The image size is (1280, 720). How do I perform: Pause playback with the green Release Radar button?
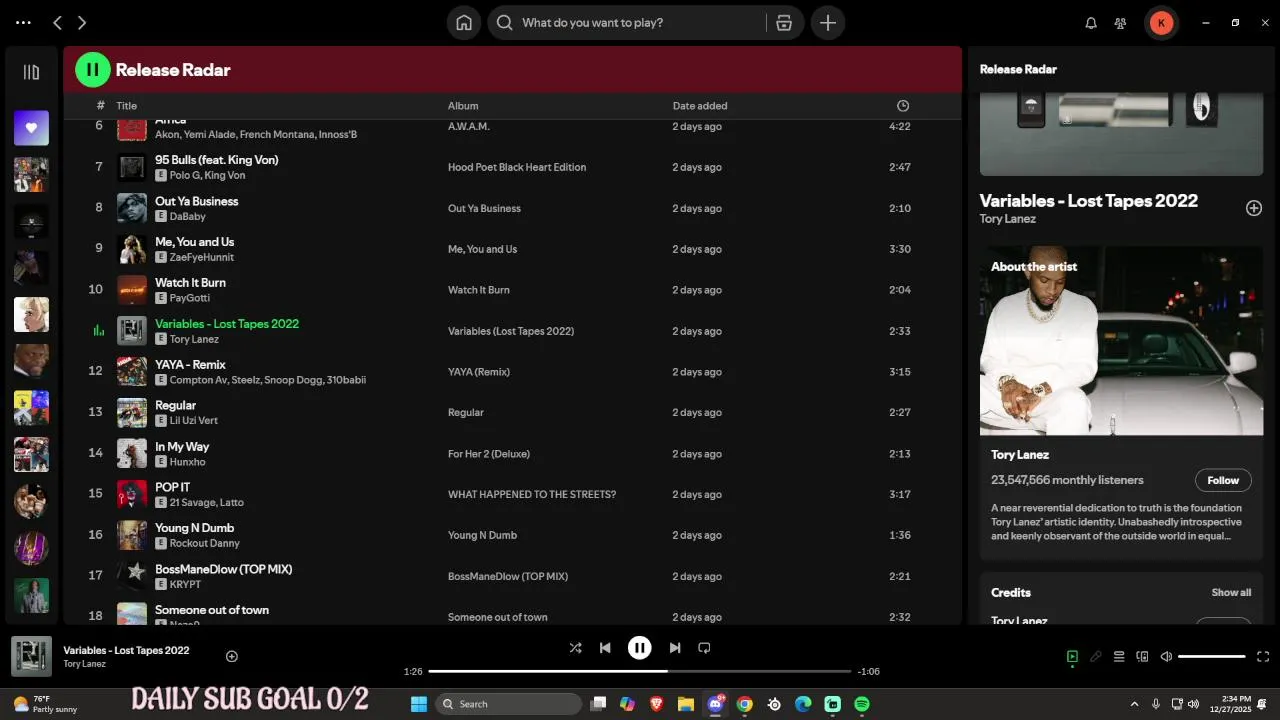(x=92, y=70)
